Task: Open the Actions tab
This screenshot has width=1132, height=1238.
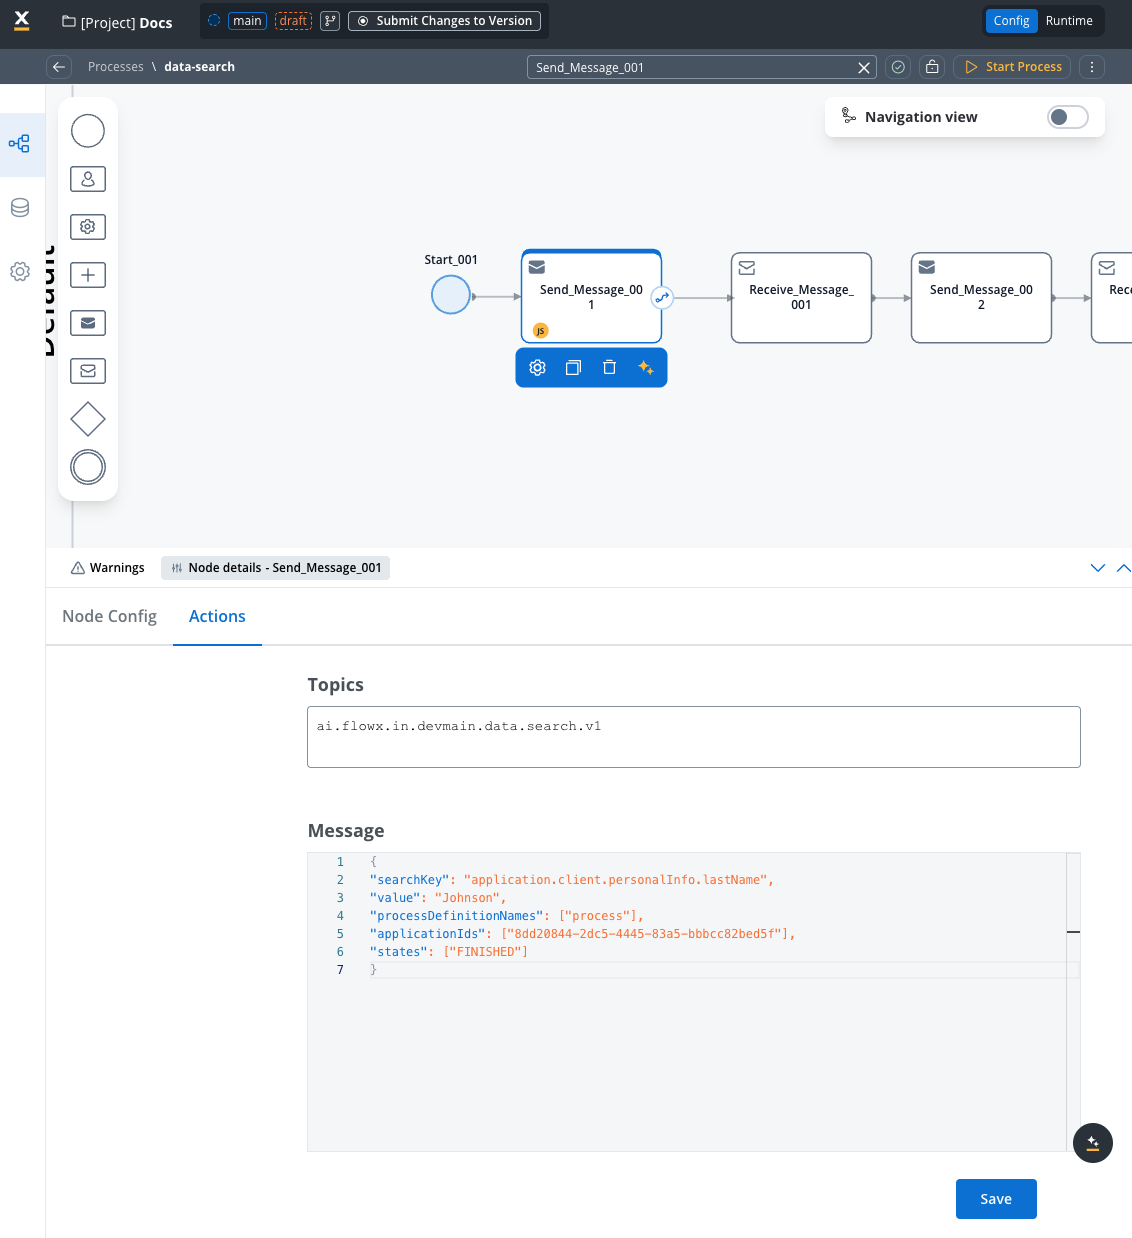Action: (x=217, y=617)
